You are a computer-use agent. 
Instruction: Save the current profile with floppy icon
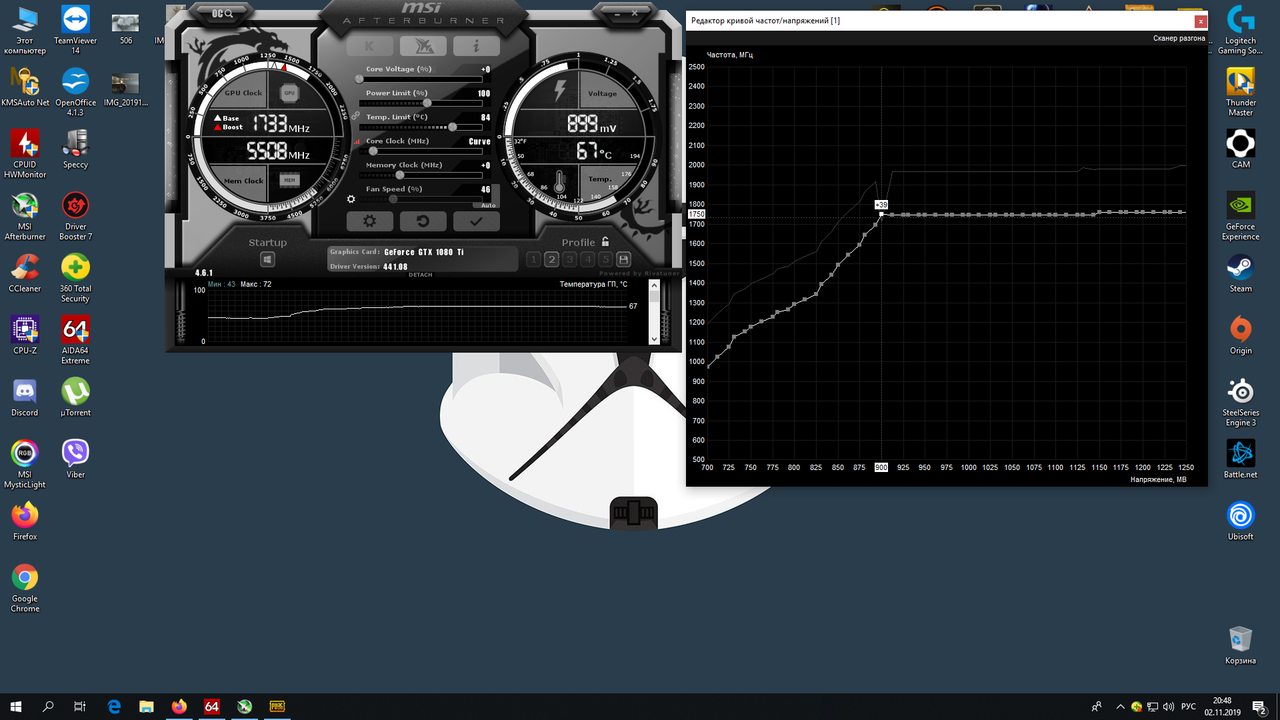623,260
